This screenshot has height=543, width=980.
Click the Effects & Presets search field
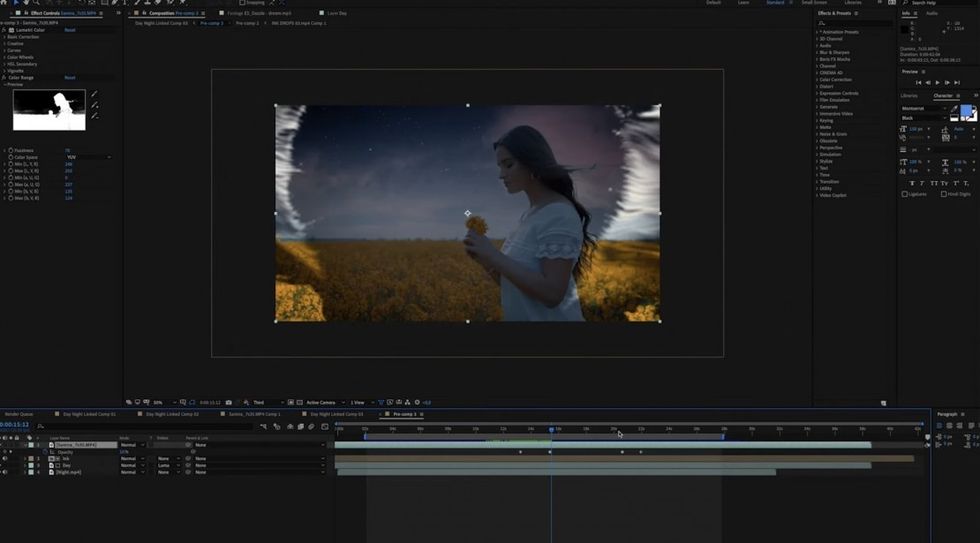855,23
